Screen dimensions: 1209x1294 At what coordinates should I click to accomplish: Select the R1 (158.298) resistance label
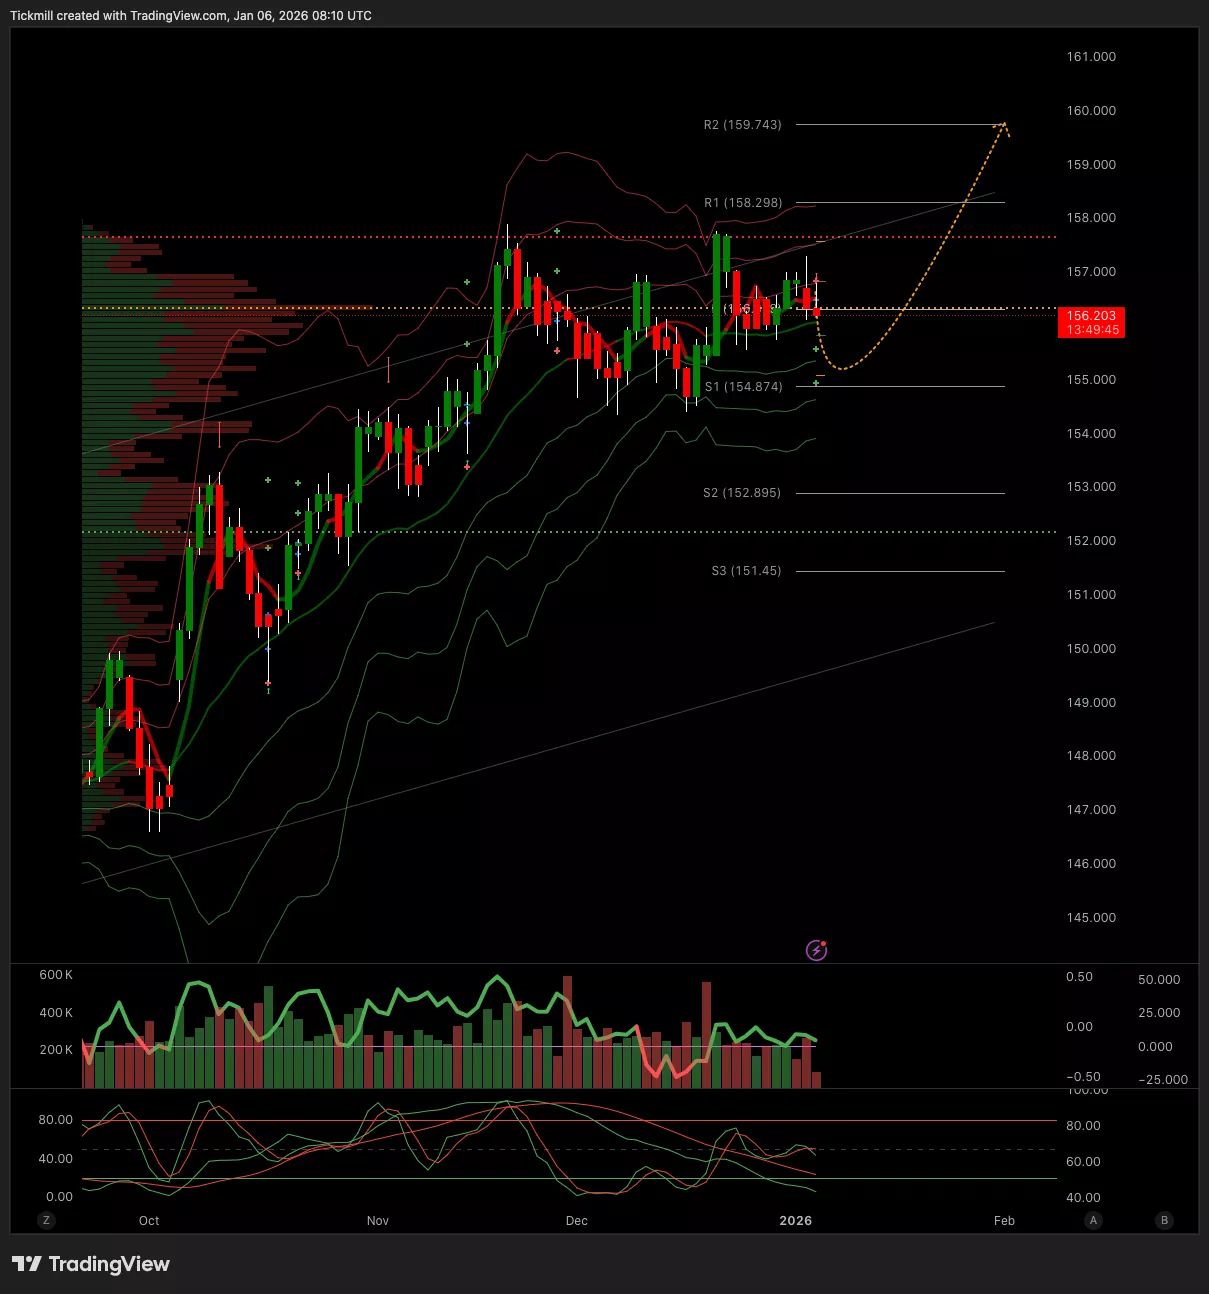tap(743, 203)
